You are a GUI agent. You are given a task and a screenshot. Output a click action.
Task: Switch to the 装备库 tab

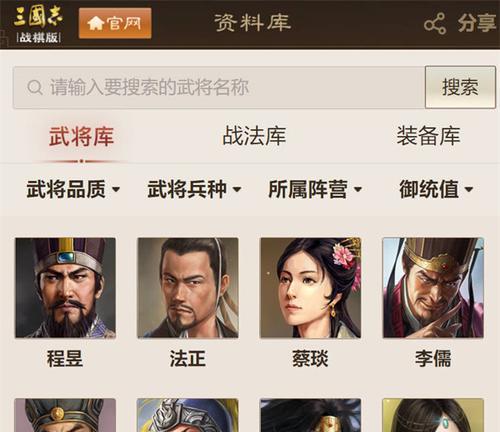click(x=428, y=136)
